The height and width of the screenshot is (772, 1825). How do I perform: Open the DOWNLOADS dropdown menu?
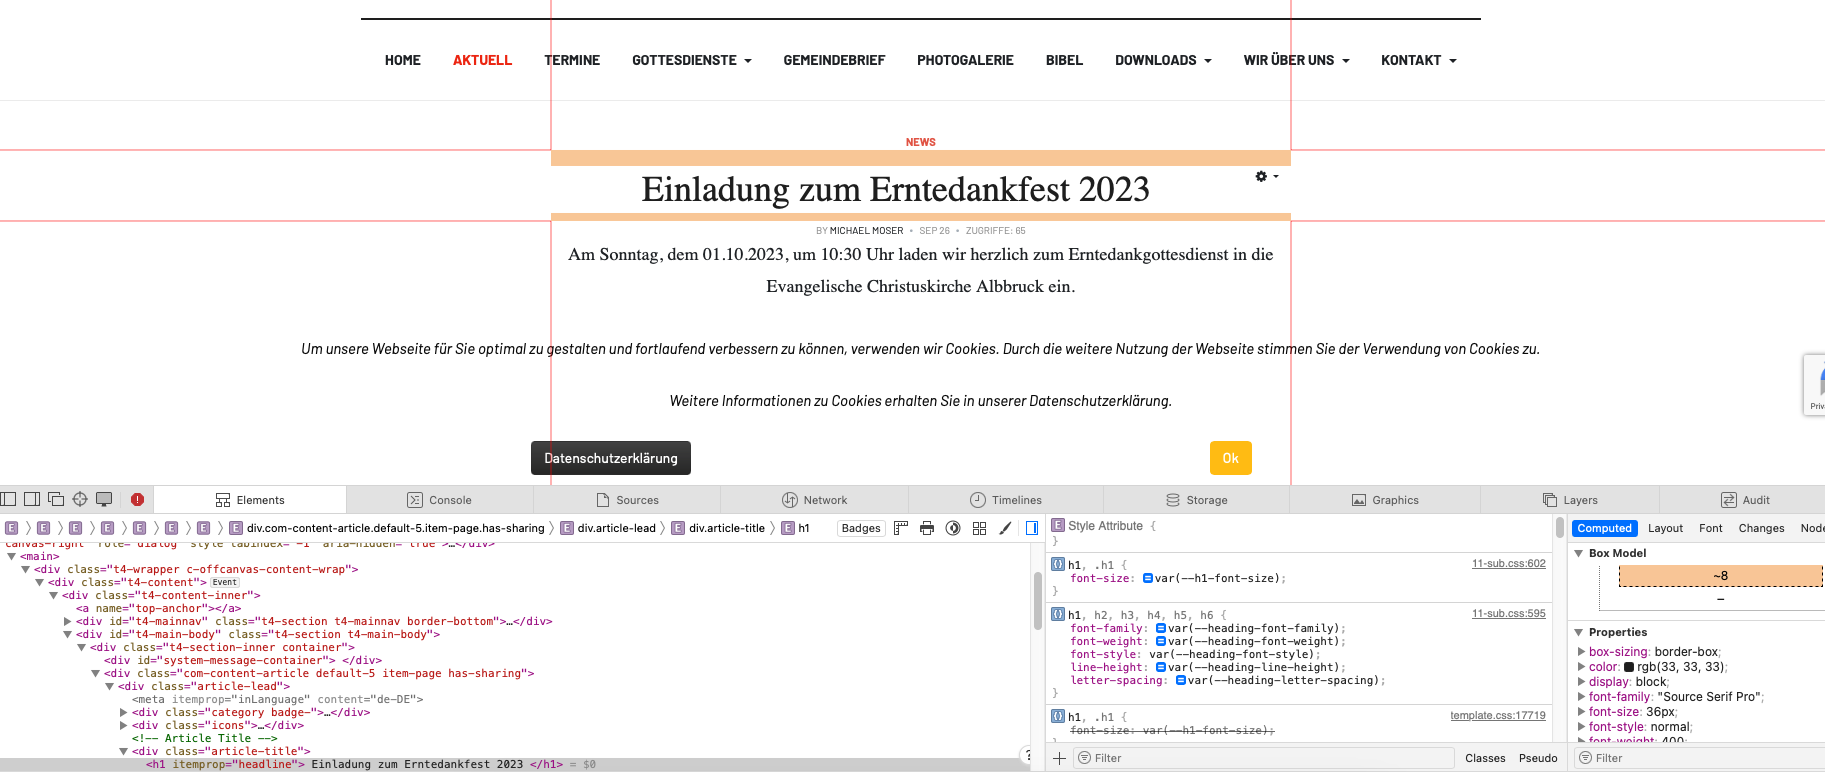1163,60
